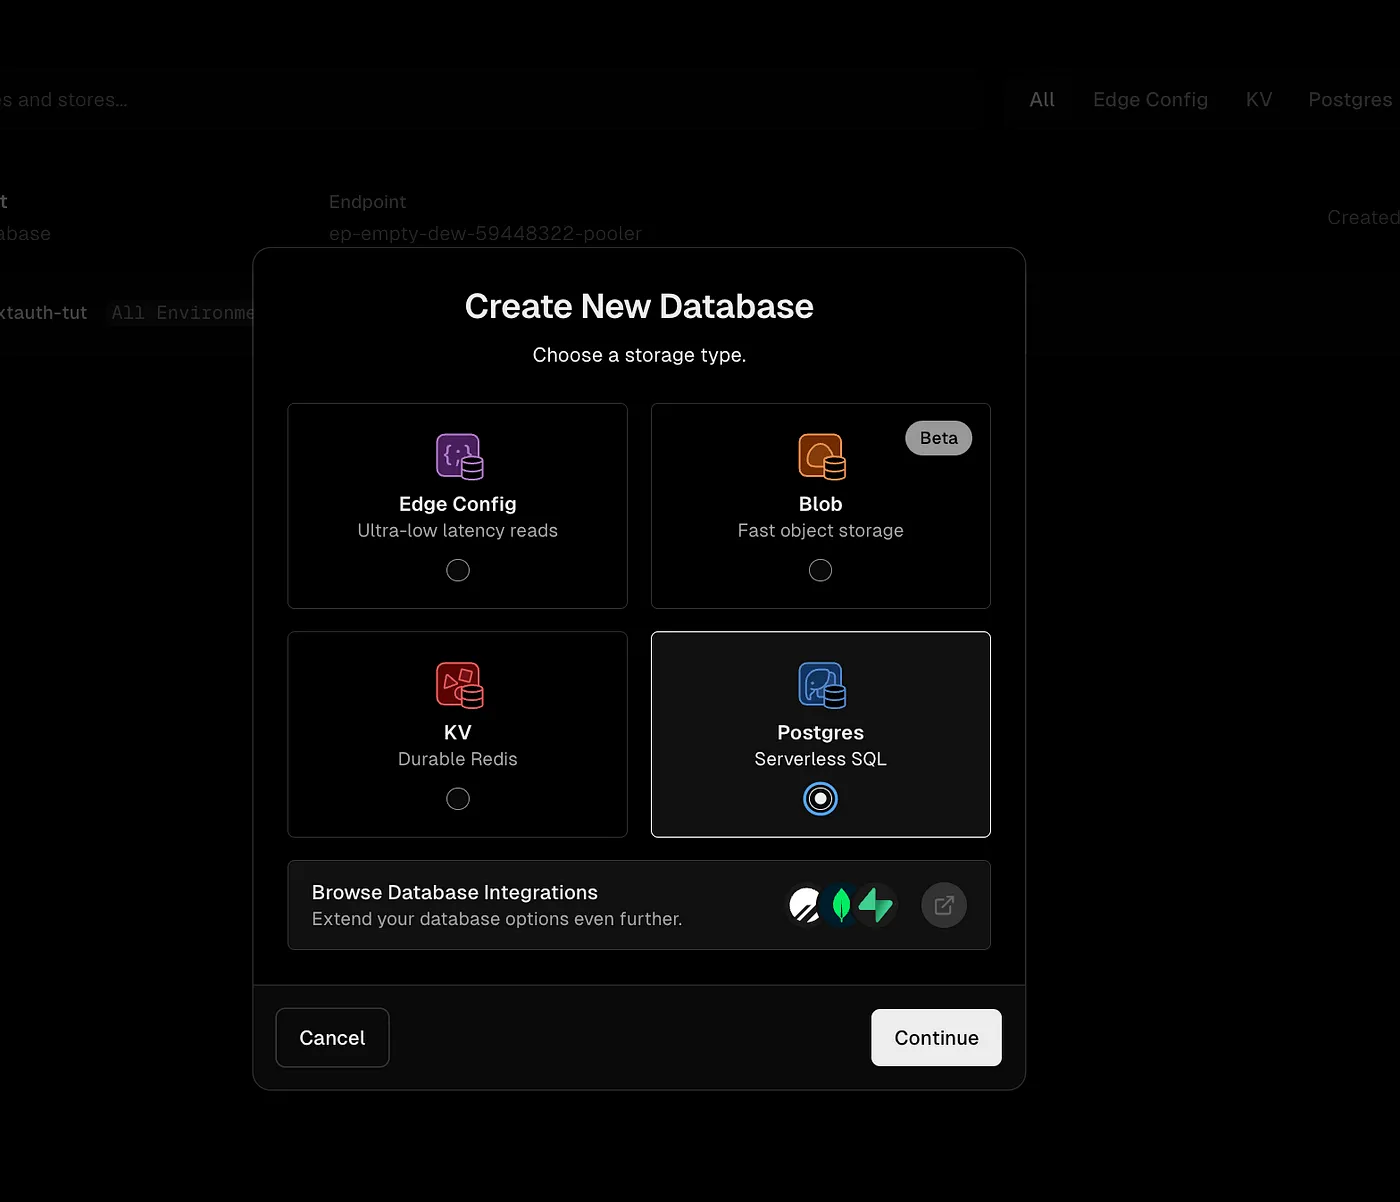This screenshot has height=1202, width=1400.
Task: Select the Edge Config radio button
Action: tap(458, 570)
